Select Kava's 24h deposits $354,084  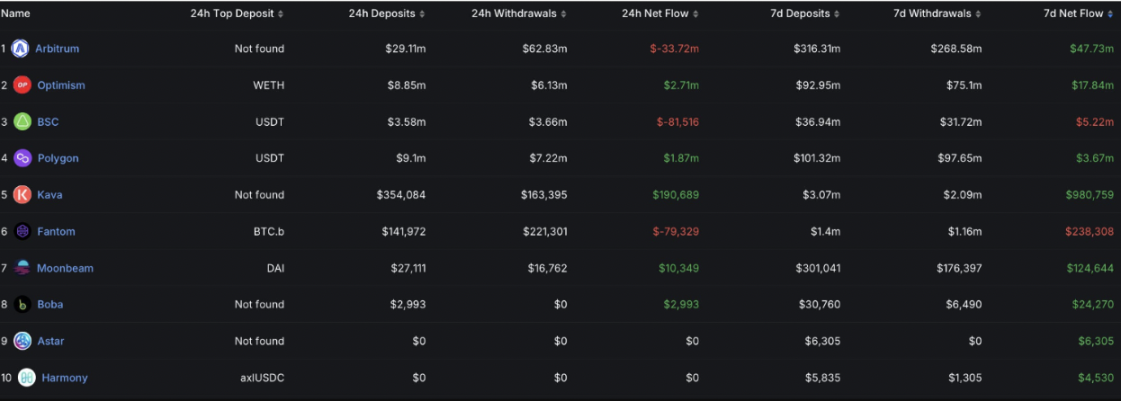[401, 194]
